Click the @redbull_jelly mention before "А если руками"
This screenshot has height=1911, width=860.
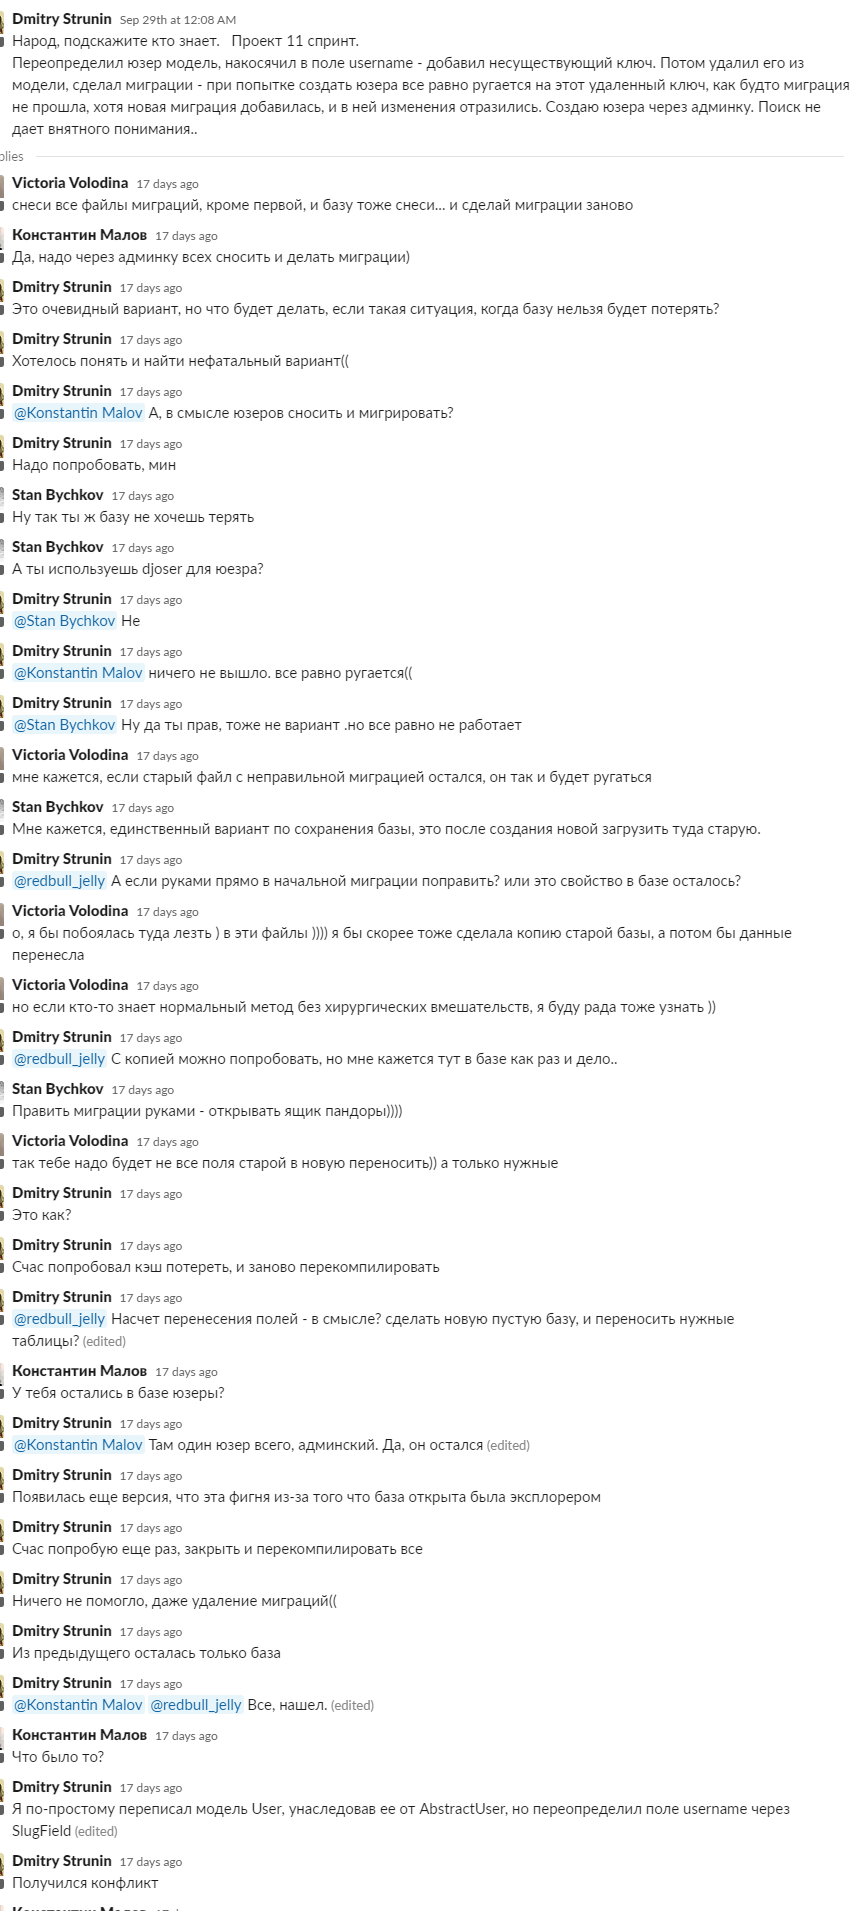coord(59,881)
